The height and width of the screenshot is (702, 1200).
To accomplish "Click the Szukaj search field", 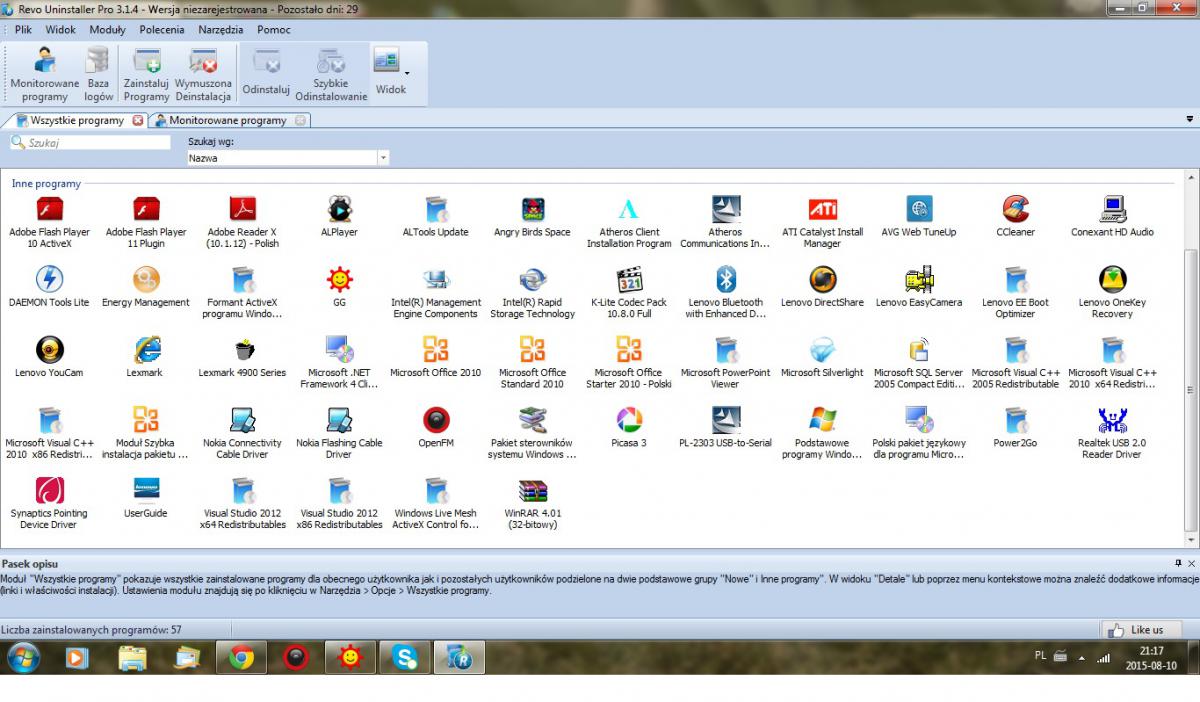I will [x=90, y=143].
